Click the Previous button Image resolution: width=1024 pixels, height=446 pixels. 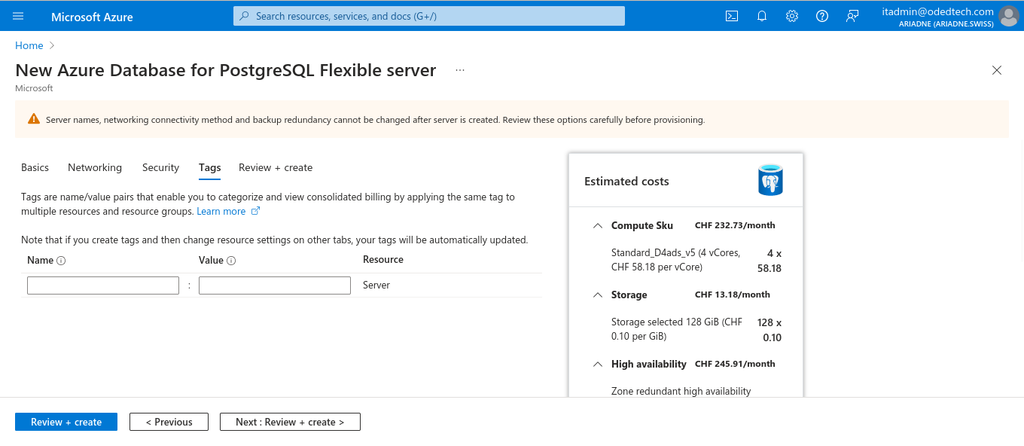[169, 422]
